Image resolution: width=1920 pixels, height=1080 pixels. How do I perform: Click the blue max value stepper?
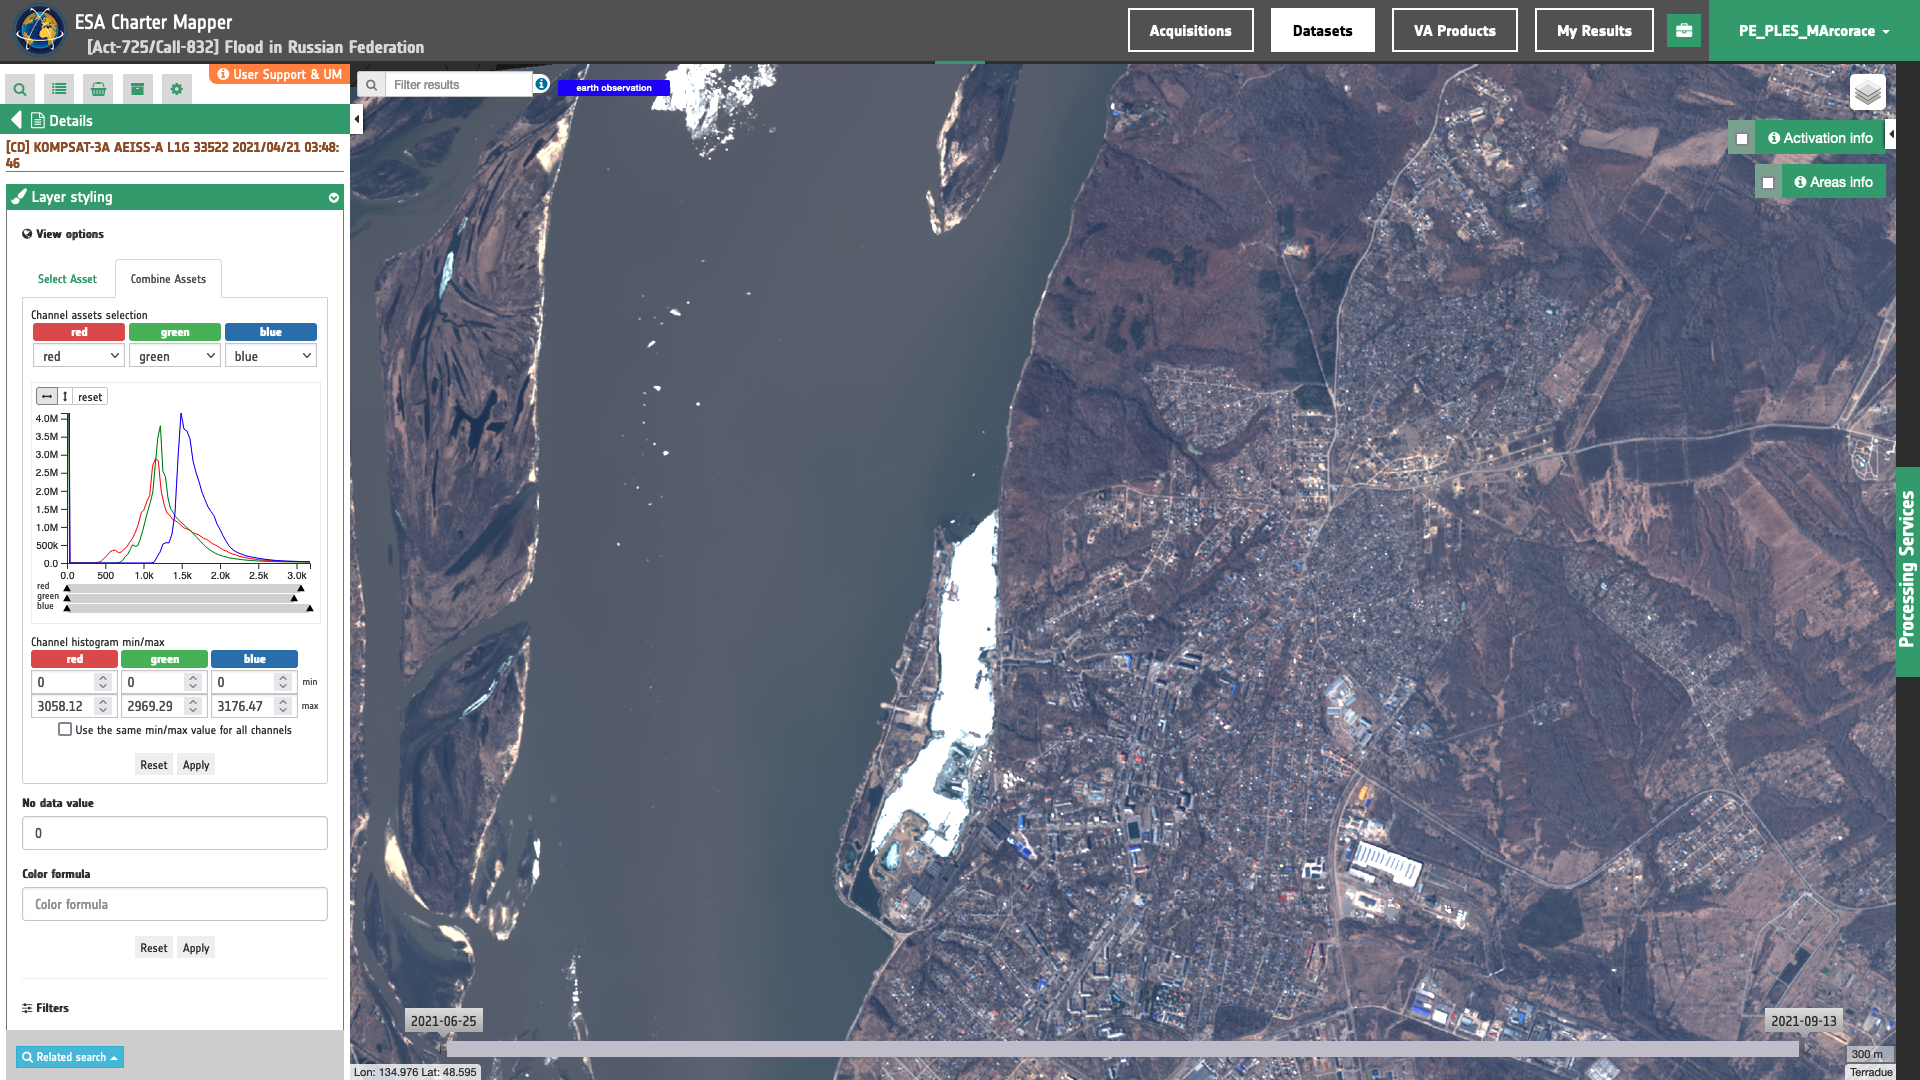(x=283, y=706)
